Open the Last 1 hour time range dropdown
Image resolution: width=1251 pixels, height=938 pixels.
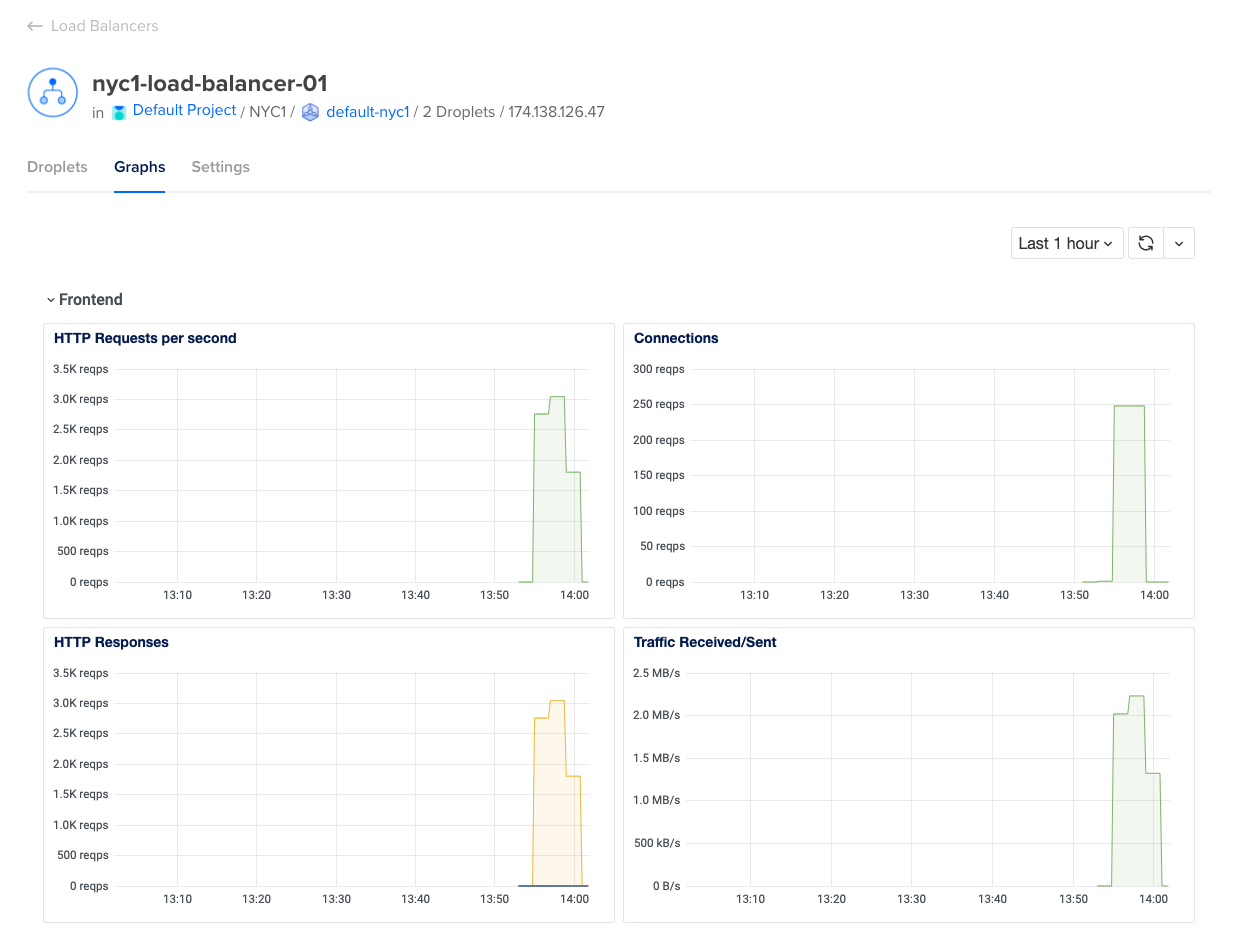coord(1067,243)
